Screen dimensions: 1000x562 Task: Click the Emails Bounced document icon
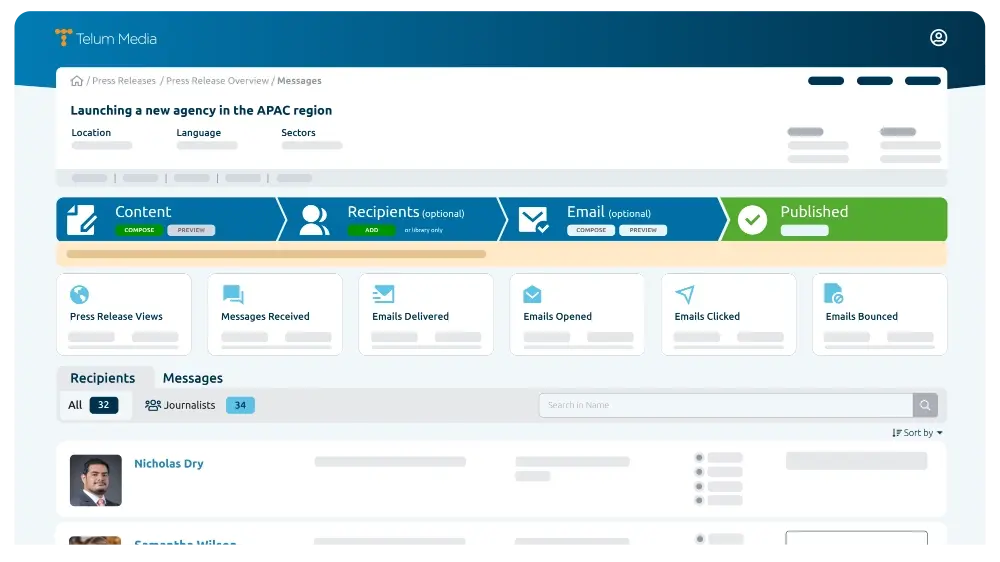[x=834, y=293]
